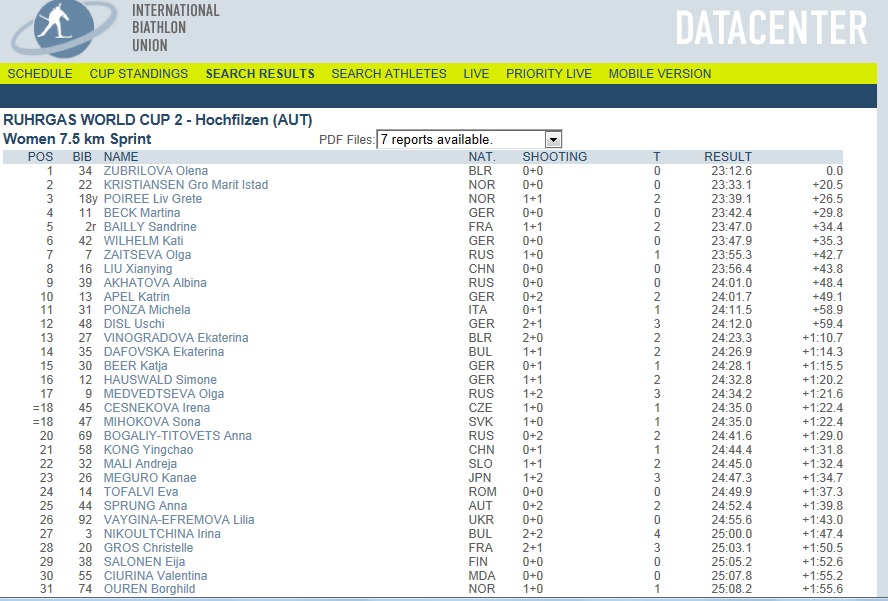Open athlete BECK Martina
The image size is (888, 601).
coord(142,213)
